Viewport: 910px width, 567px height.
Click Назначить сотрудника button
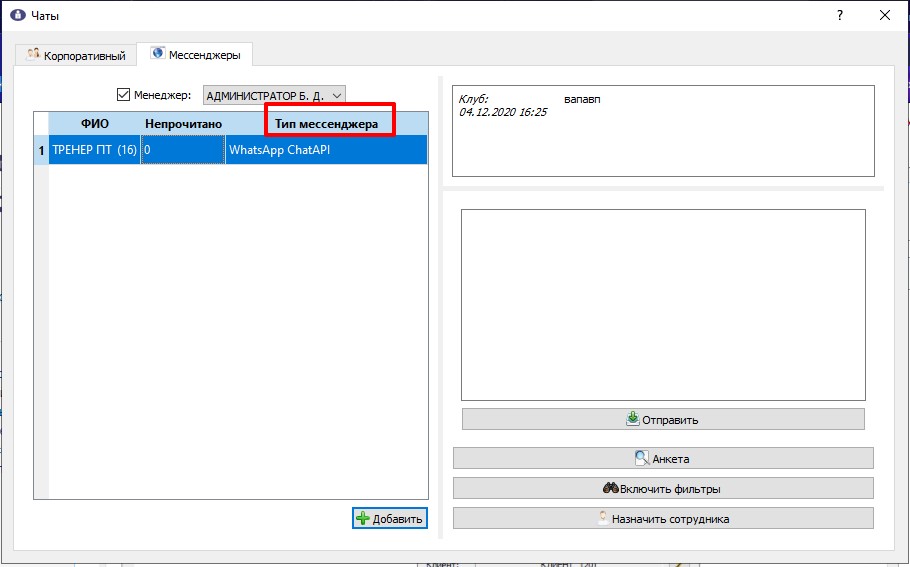(663, 518)
